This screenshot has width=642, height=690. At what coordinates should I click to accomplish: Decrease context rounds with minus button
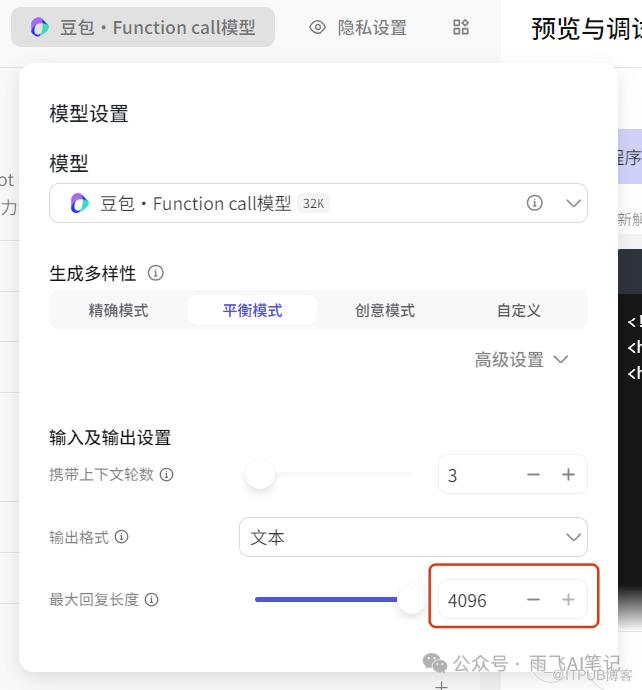[x=533, y=475]
